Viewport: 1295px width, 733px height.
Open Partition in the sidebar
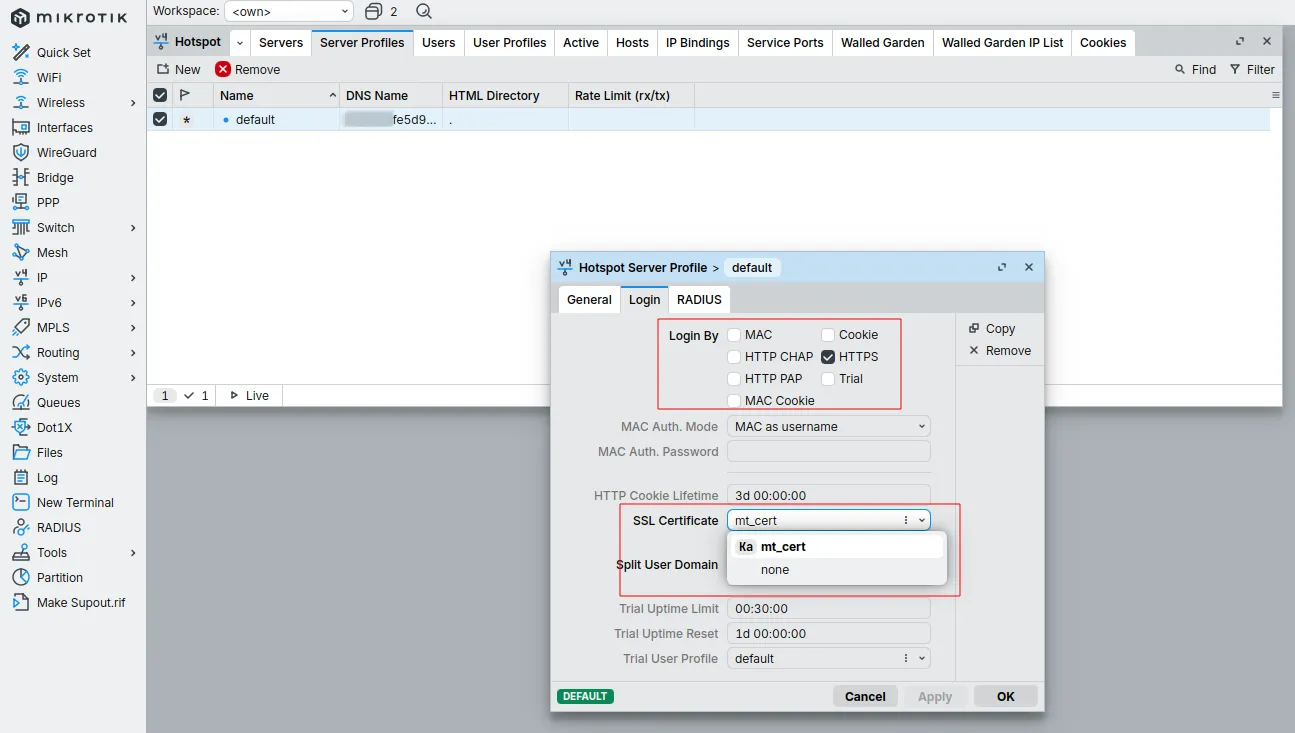tap(60, 577)
